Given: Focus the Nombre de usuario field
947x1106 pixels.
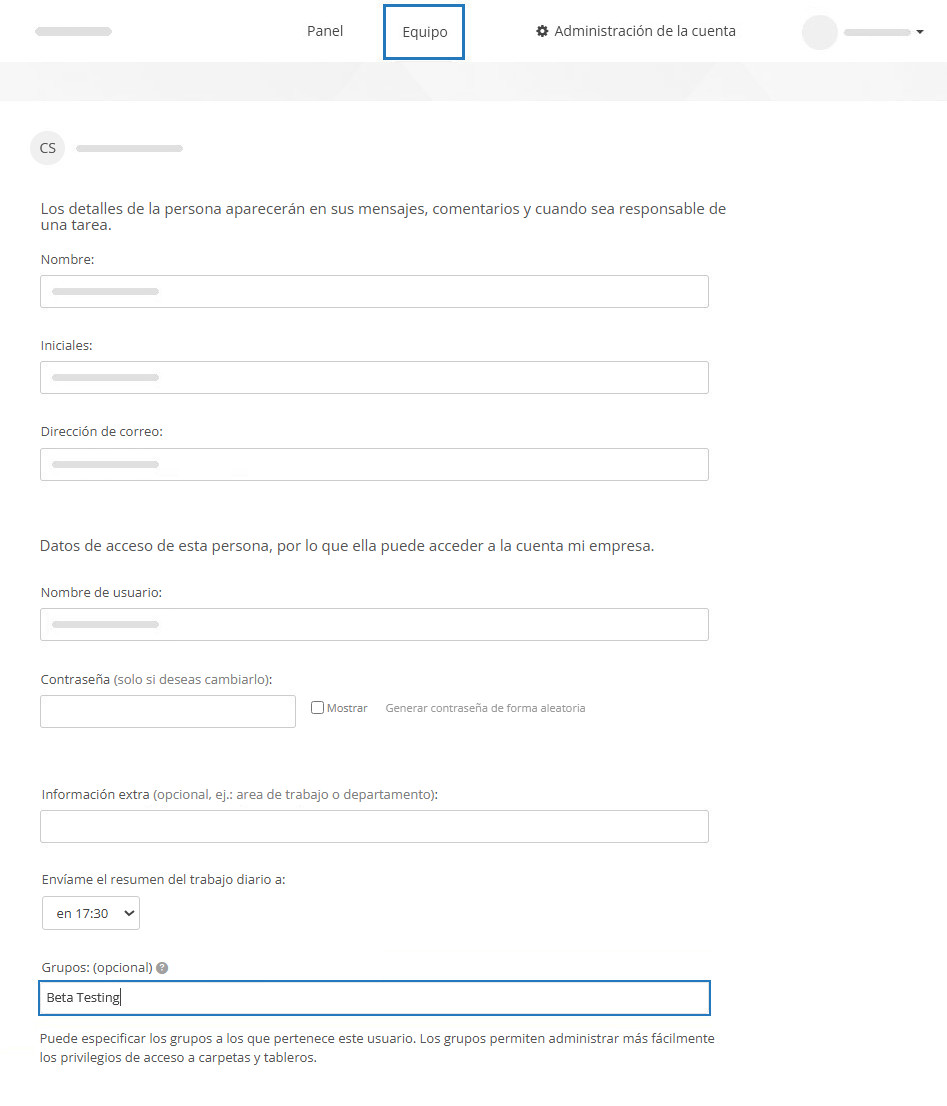Looking at the screenshot, I should click(x=374, y=624).
